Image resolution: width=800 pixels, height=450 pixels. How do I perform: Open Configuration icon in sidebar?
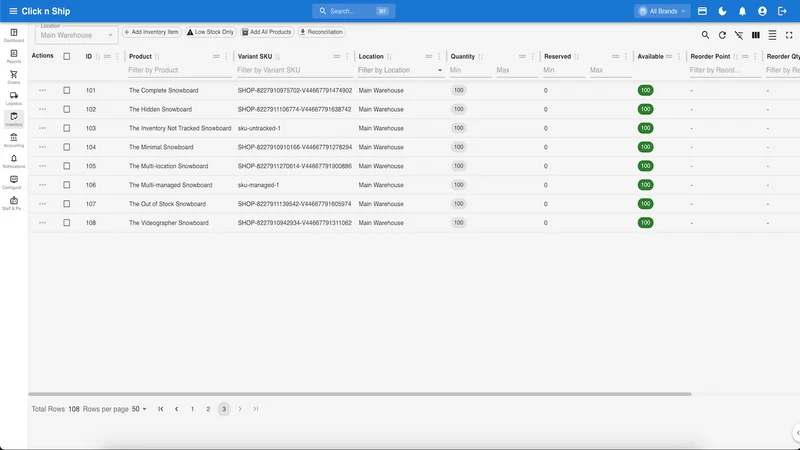[x=14, y=182]
